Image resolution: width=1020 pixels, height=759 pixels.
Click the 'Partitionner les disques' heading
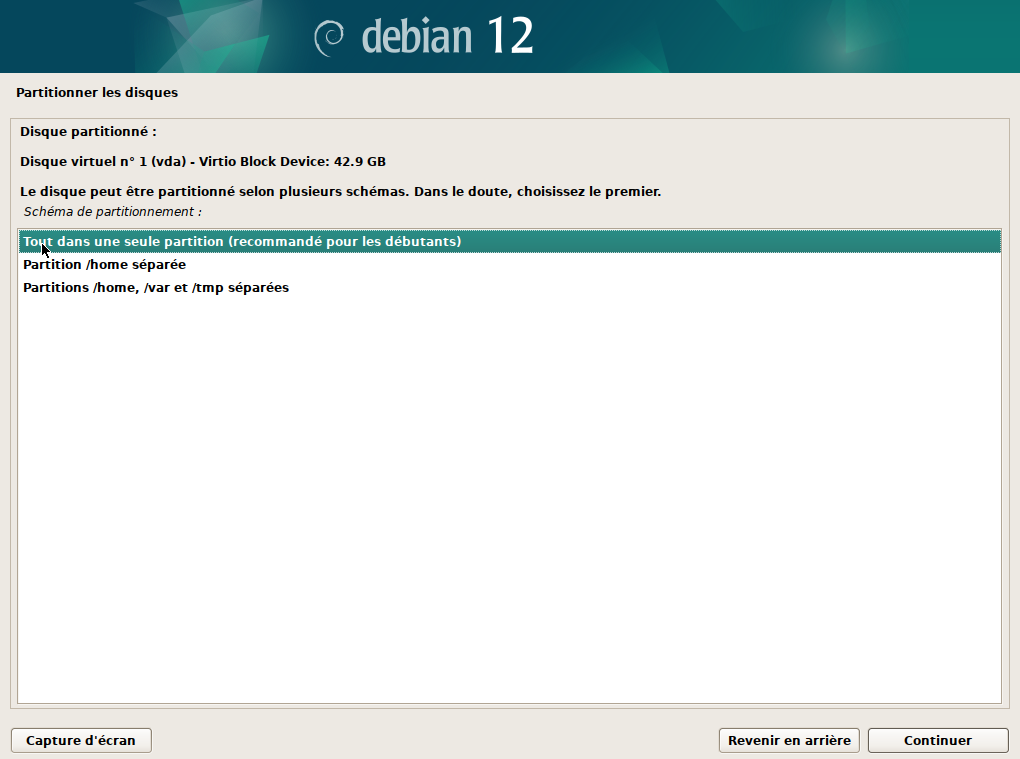point(97,92)
